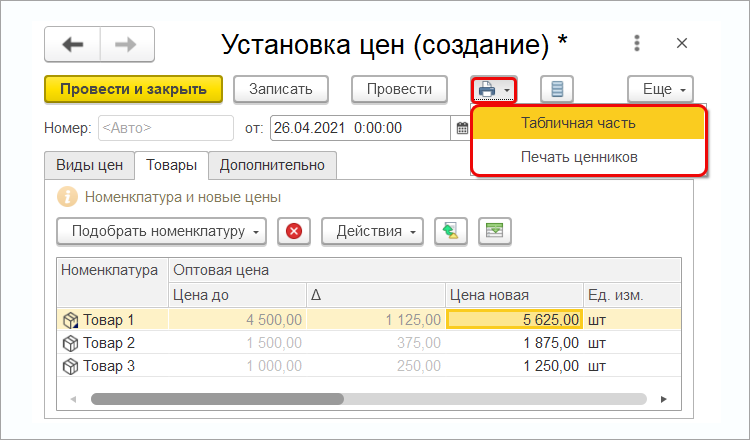Choose Печать ценников from print menu
Viewport: 750px width, 440px height.
pyautogui.click(x=579, y=157)
